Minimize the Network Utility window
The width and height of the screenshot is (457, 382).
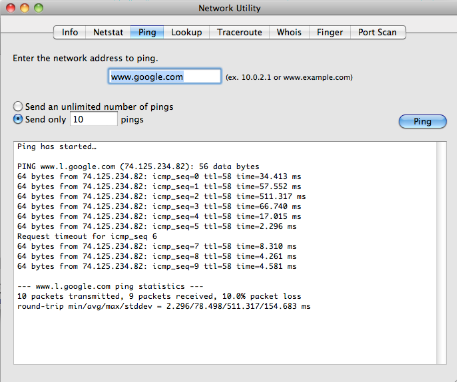(x=25, y=8)
